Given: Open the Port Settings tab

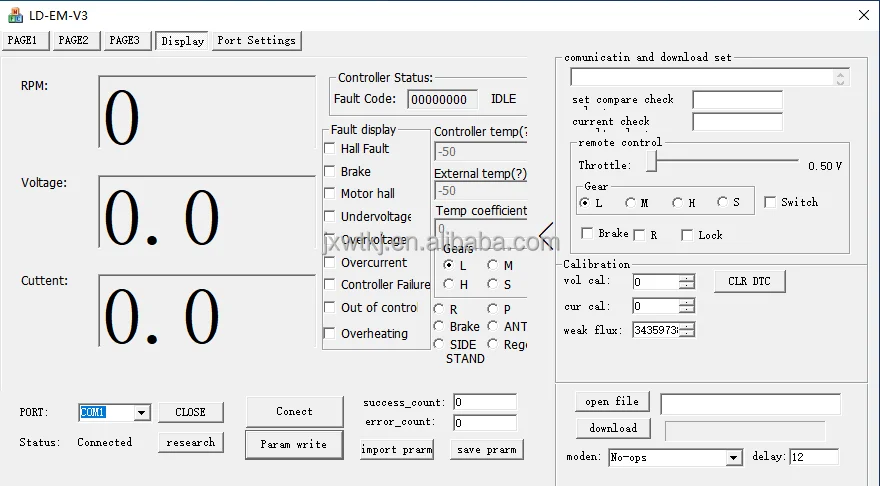Looking at the screenshot, I should pos(256,40).
